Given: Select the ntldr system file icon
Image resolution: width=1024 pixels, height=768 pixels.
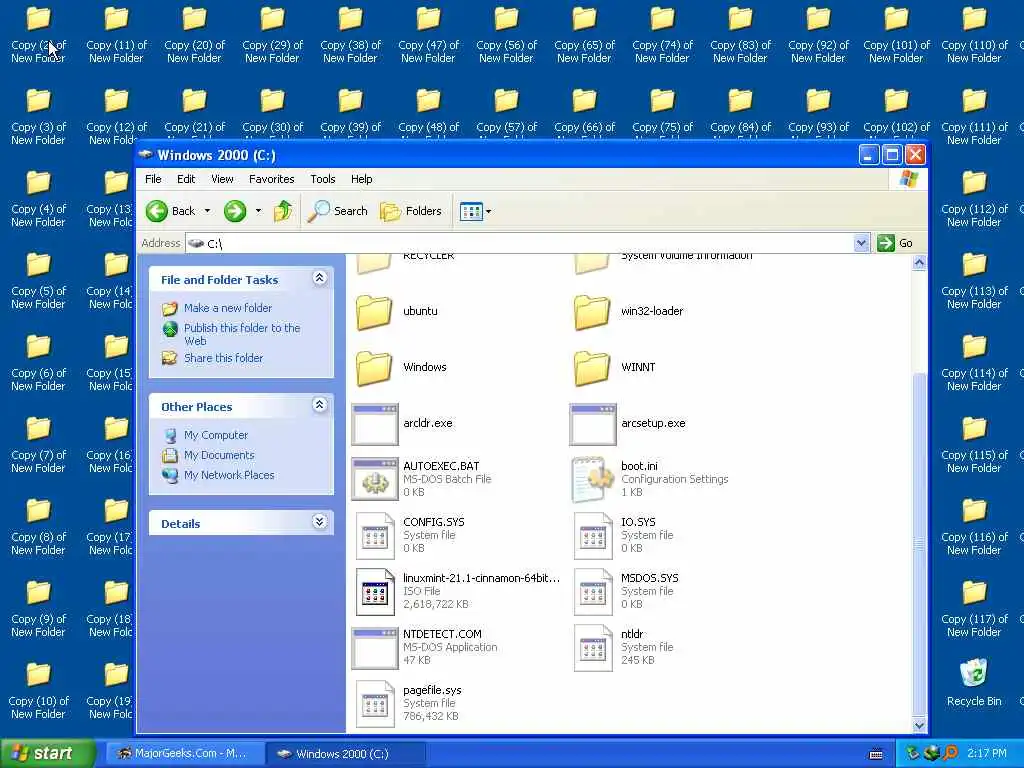Looking at the screenshot, I should click(x=593, y=648).
